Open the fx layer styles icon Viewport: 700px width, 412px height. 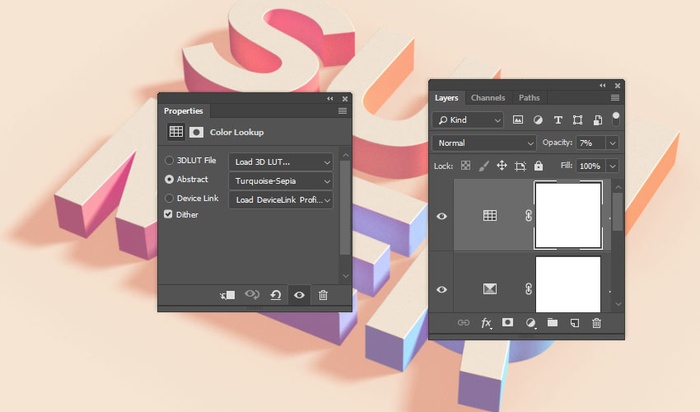(486, 323)
